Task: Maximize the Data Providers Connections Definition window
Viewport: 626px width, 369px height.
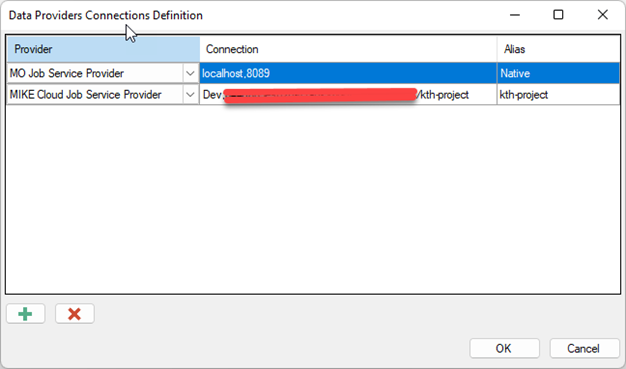Action: 558,15
